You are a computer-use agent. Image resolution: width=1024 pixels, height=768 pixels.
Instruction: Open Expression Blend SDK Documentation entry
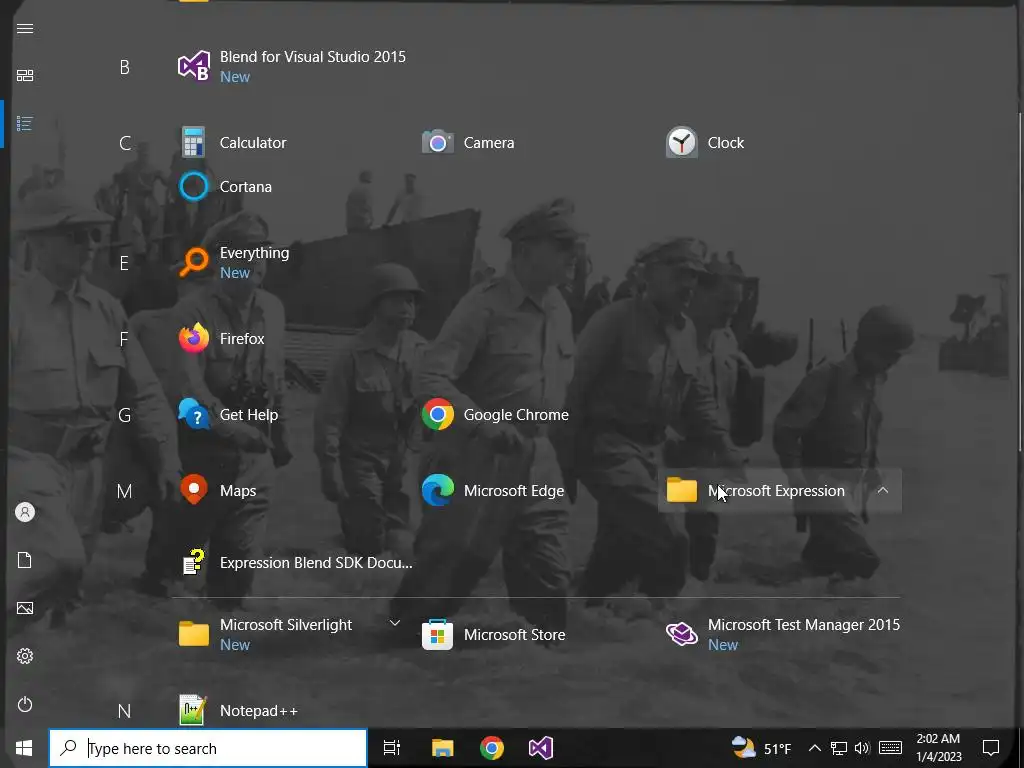pyautogui.click(x=295, y=562)
